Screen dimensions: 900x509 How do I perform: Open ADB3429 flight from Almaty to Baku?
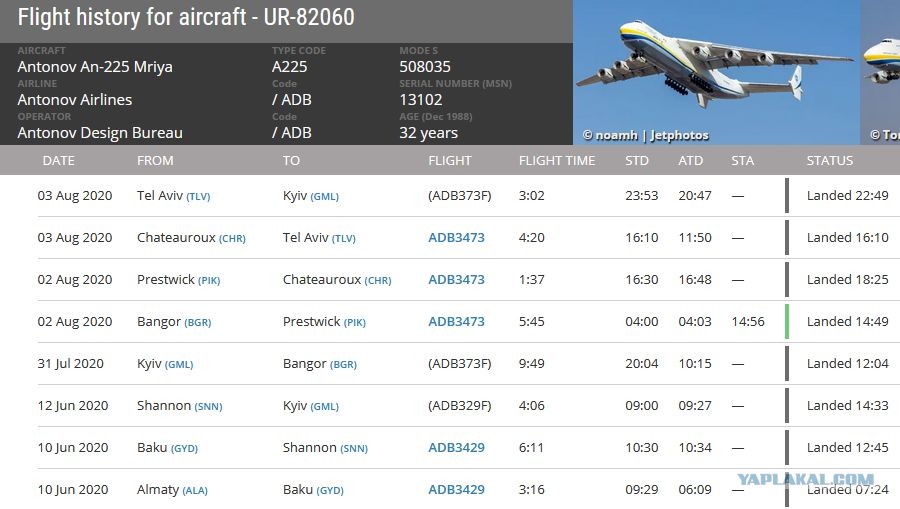(x=456, y=489)
